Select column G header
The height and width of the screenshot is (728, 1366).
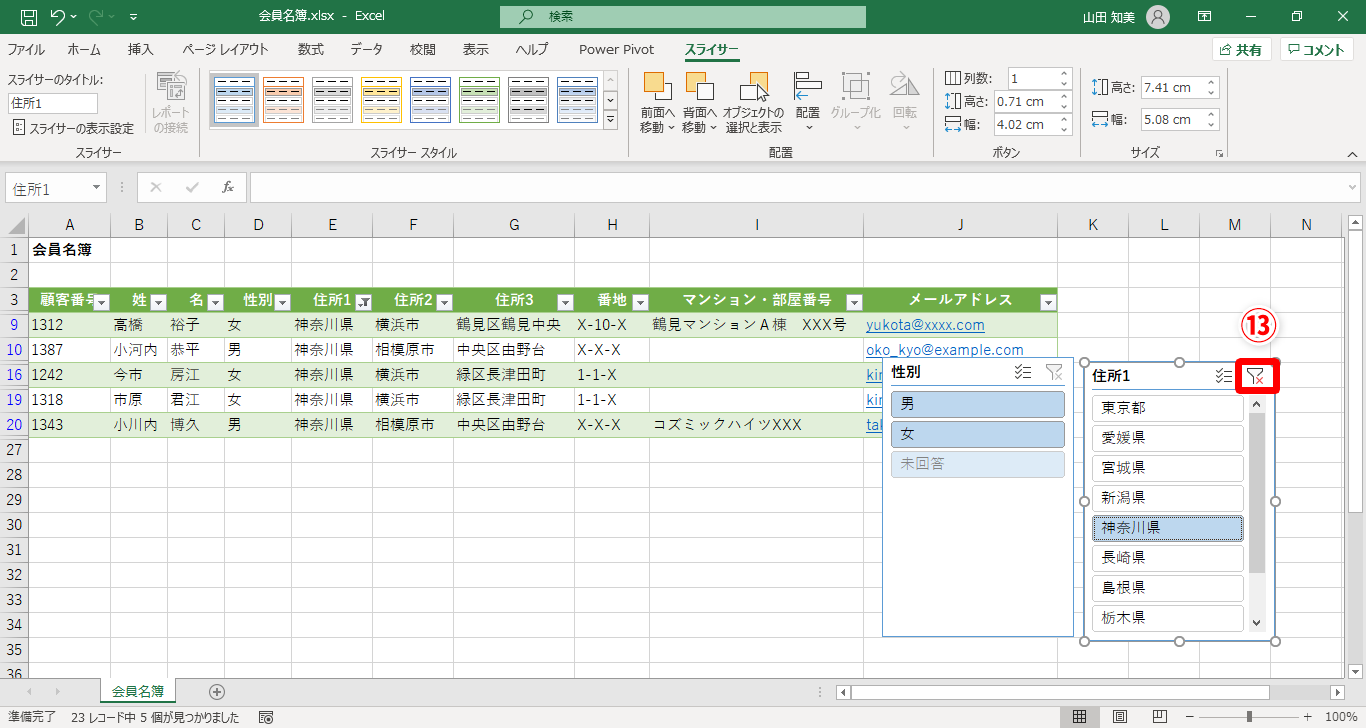click(514, 225)
